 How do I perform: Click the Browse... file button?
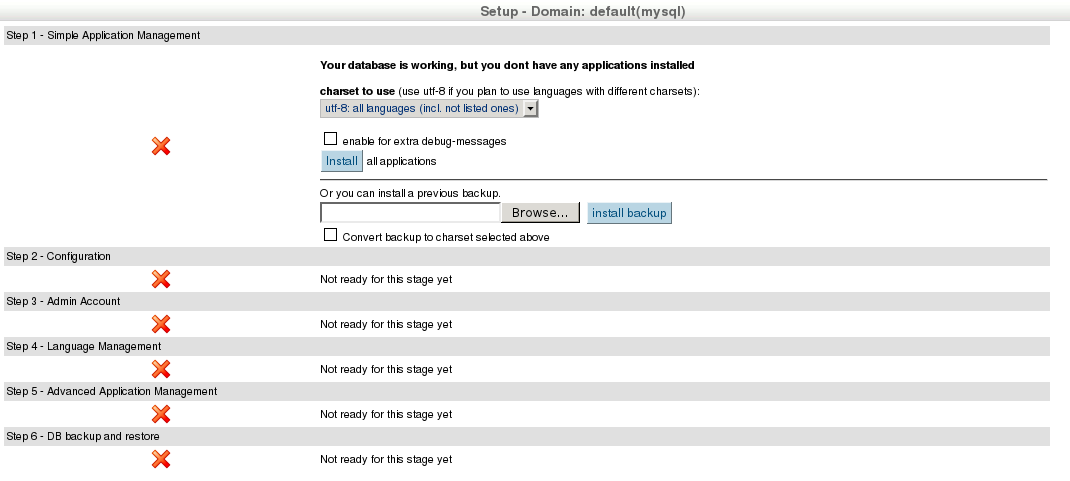(540, 213)
